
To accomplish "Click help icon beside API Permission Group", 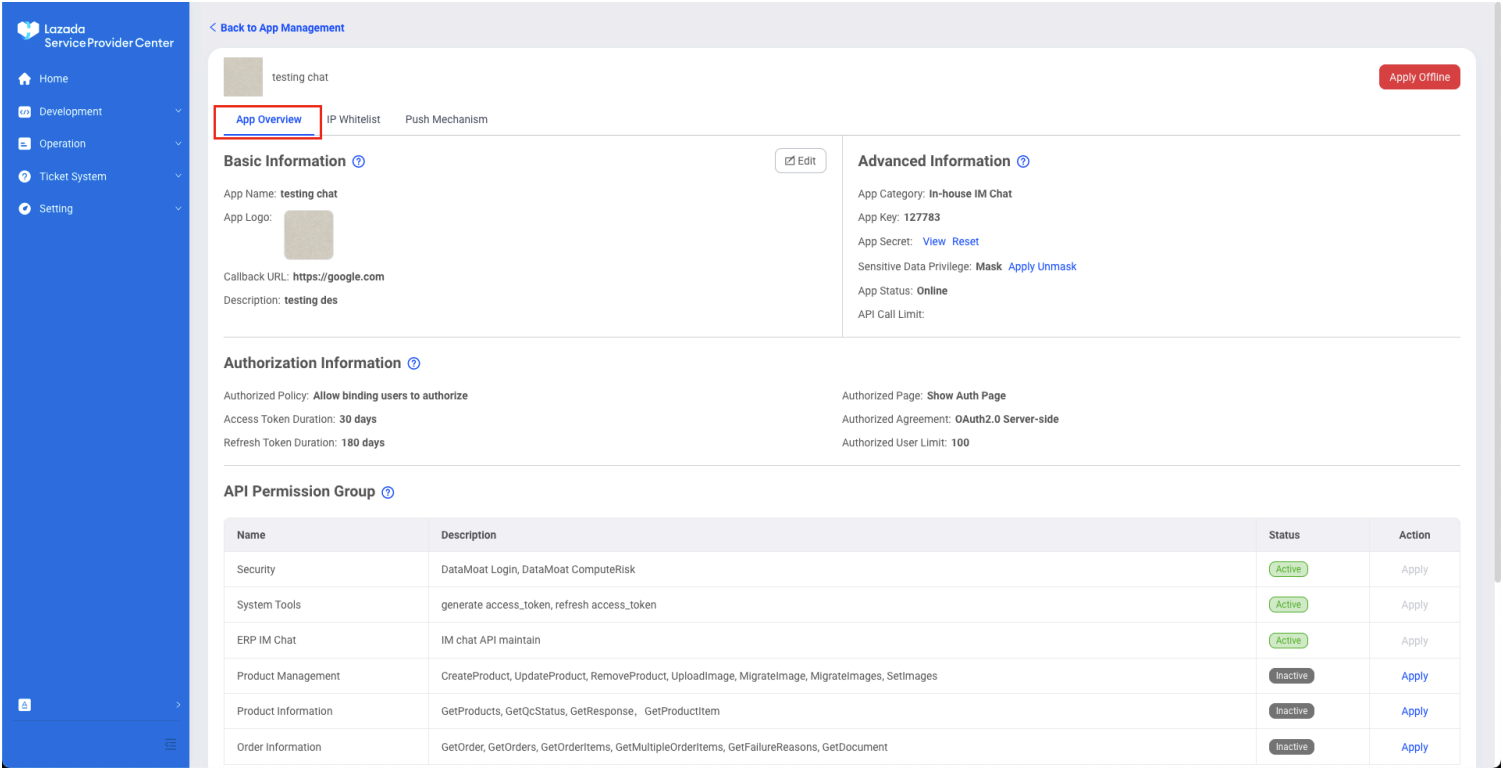I will [388, 492].
